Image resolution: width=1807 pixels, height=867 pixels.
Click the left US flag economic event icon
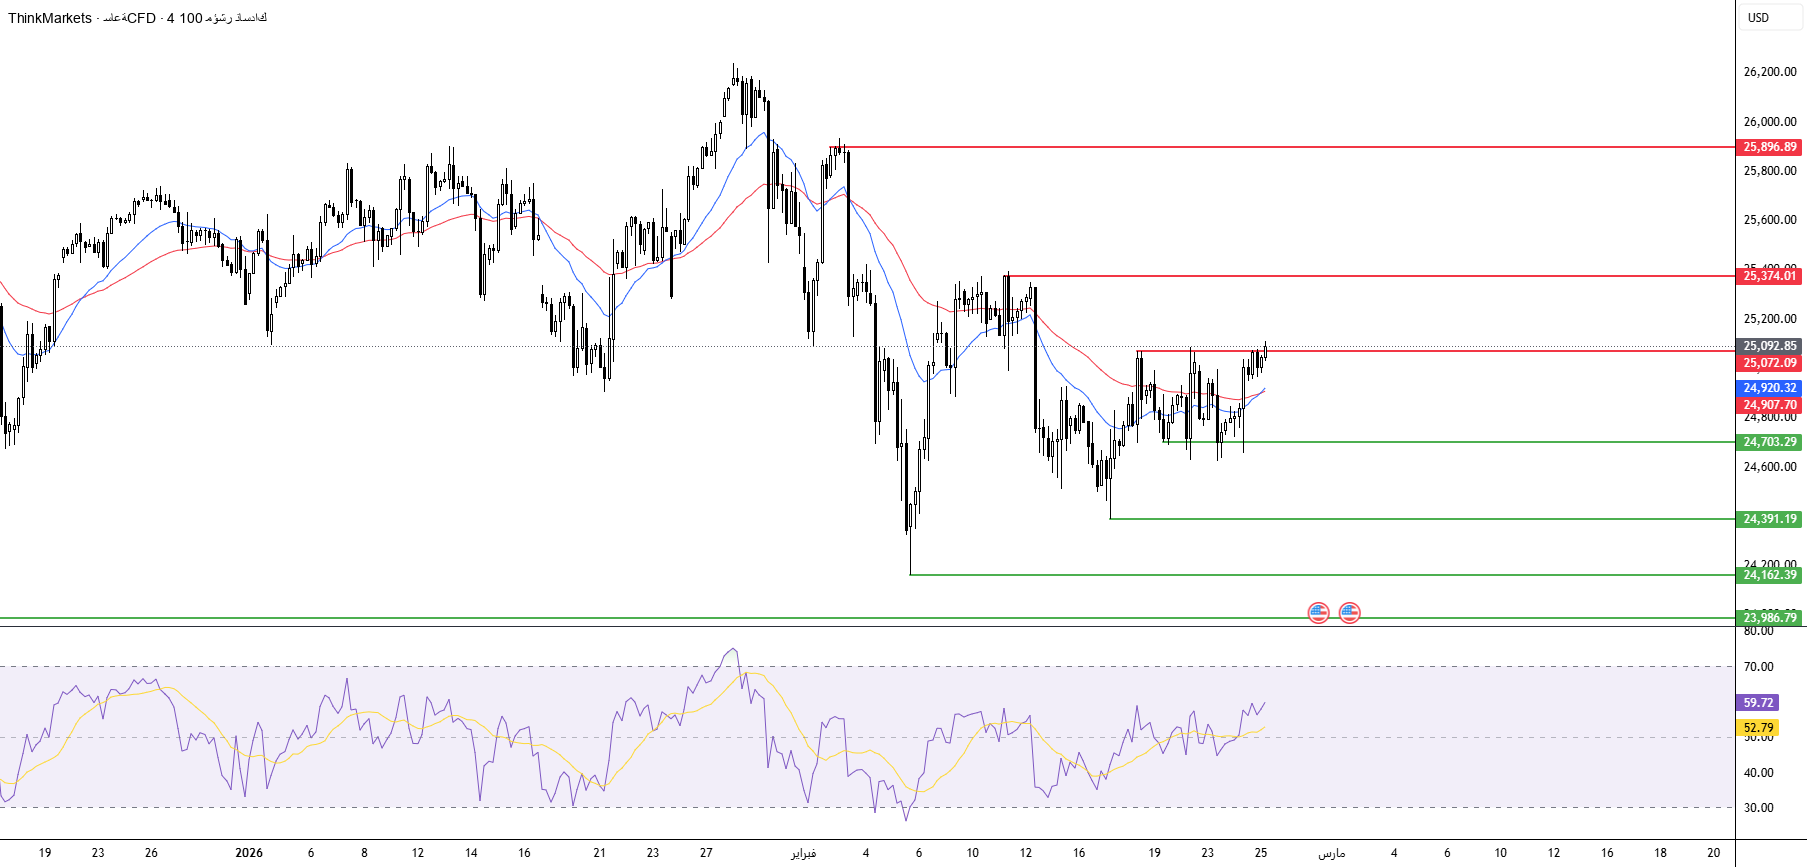1318,612
